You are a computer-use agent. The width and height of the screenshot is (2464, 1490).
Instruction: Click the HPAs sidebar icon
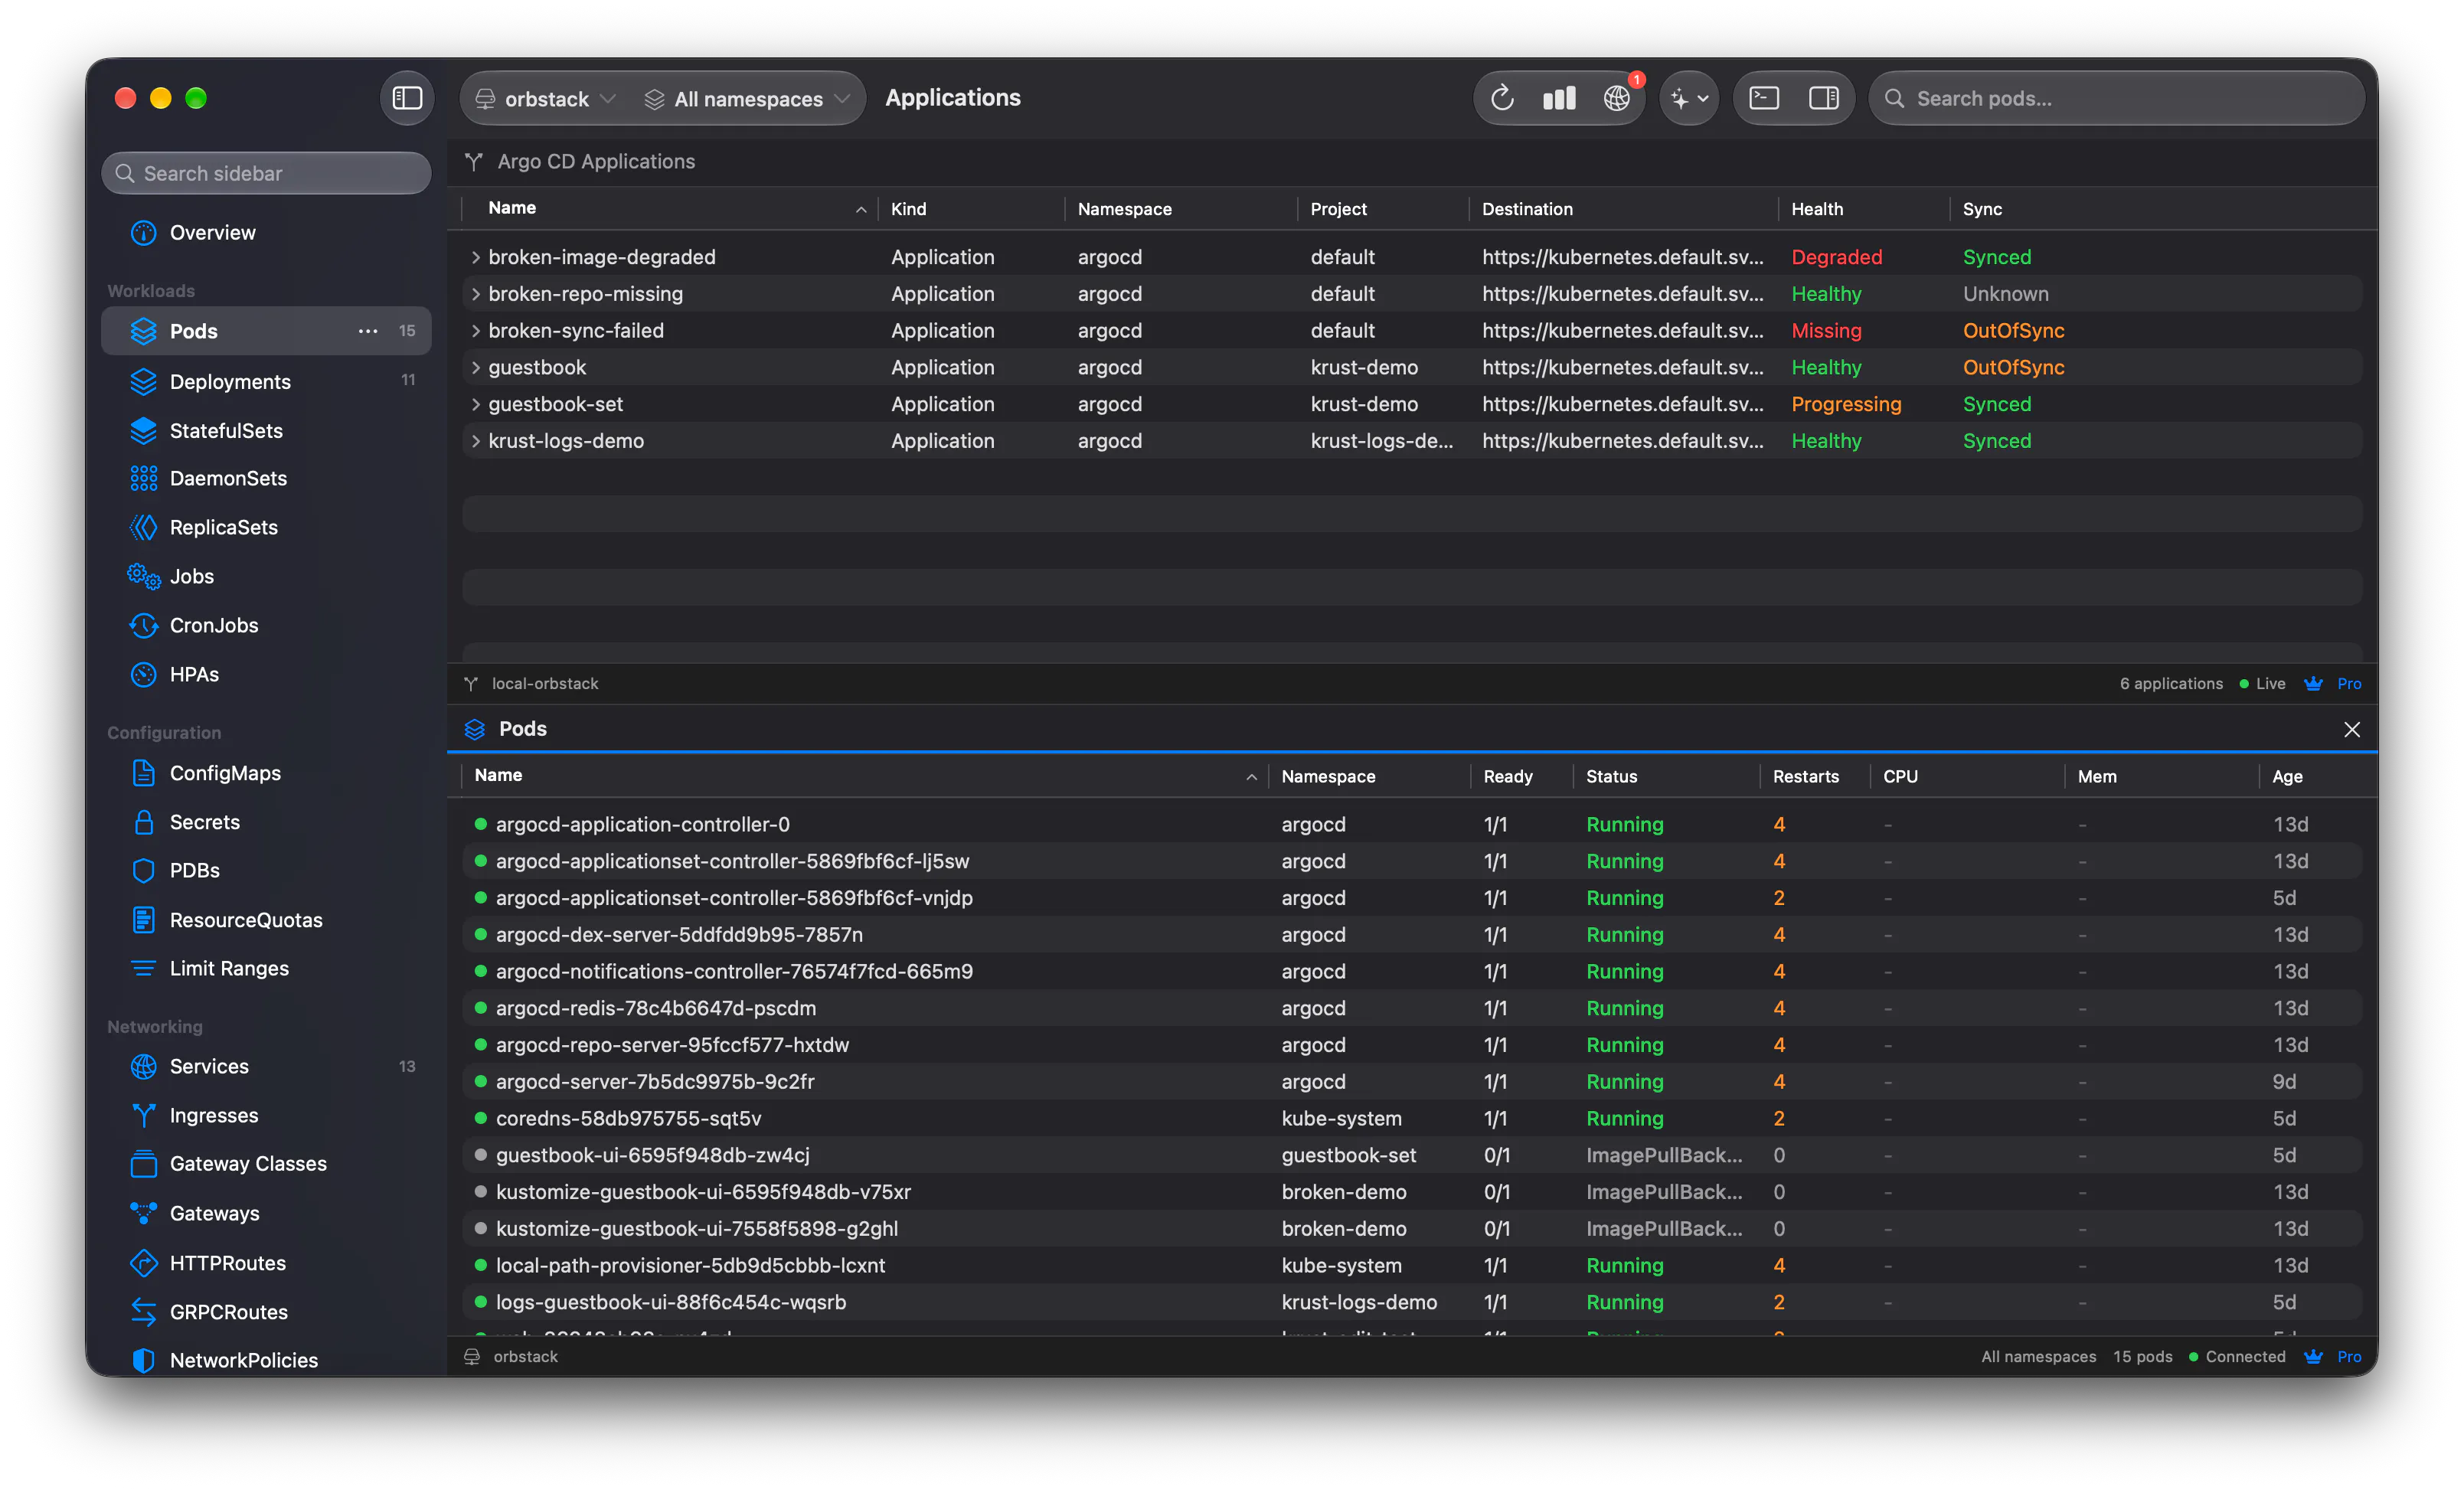[x=143, y=674]
